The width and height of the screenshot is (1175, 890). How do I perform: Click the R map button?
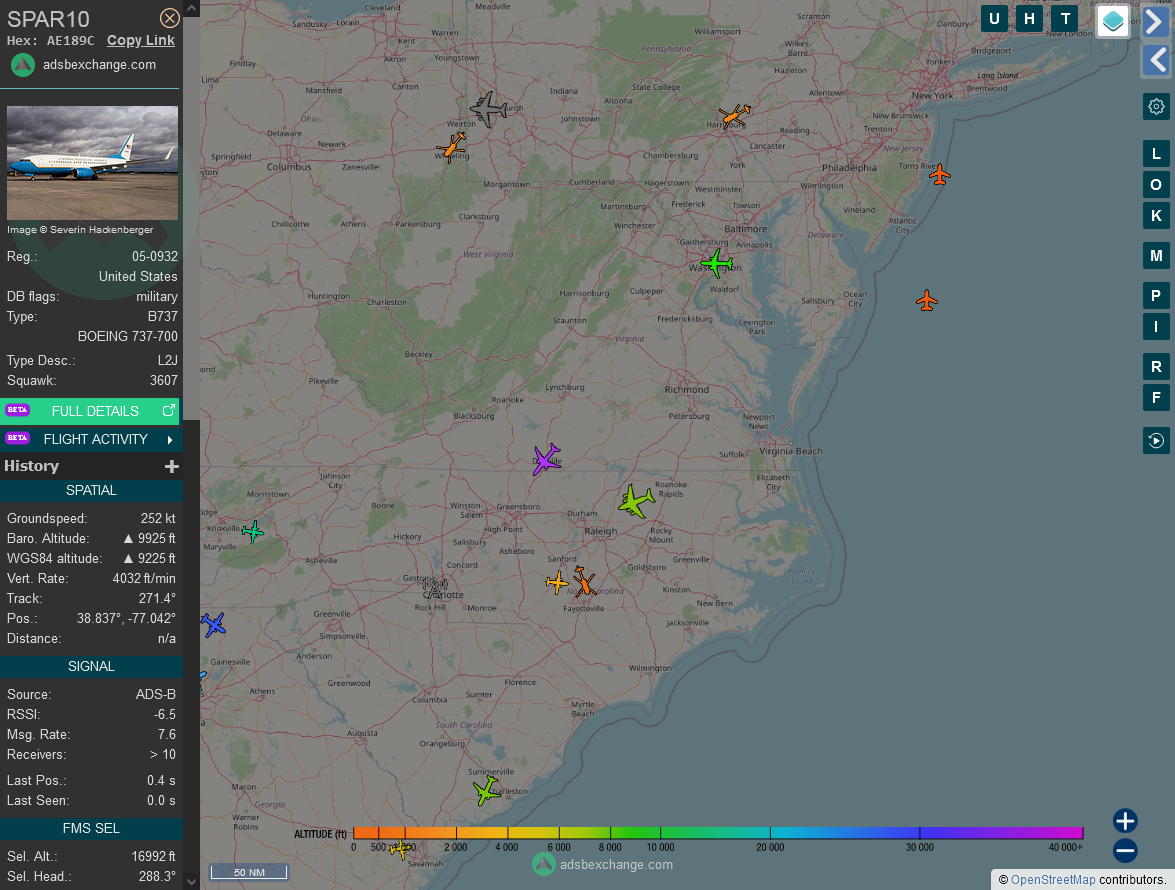click(1156, 366)
